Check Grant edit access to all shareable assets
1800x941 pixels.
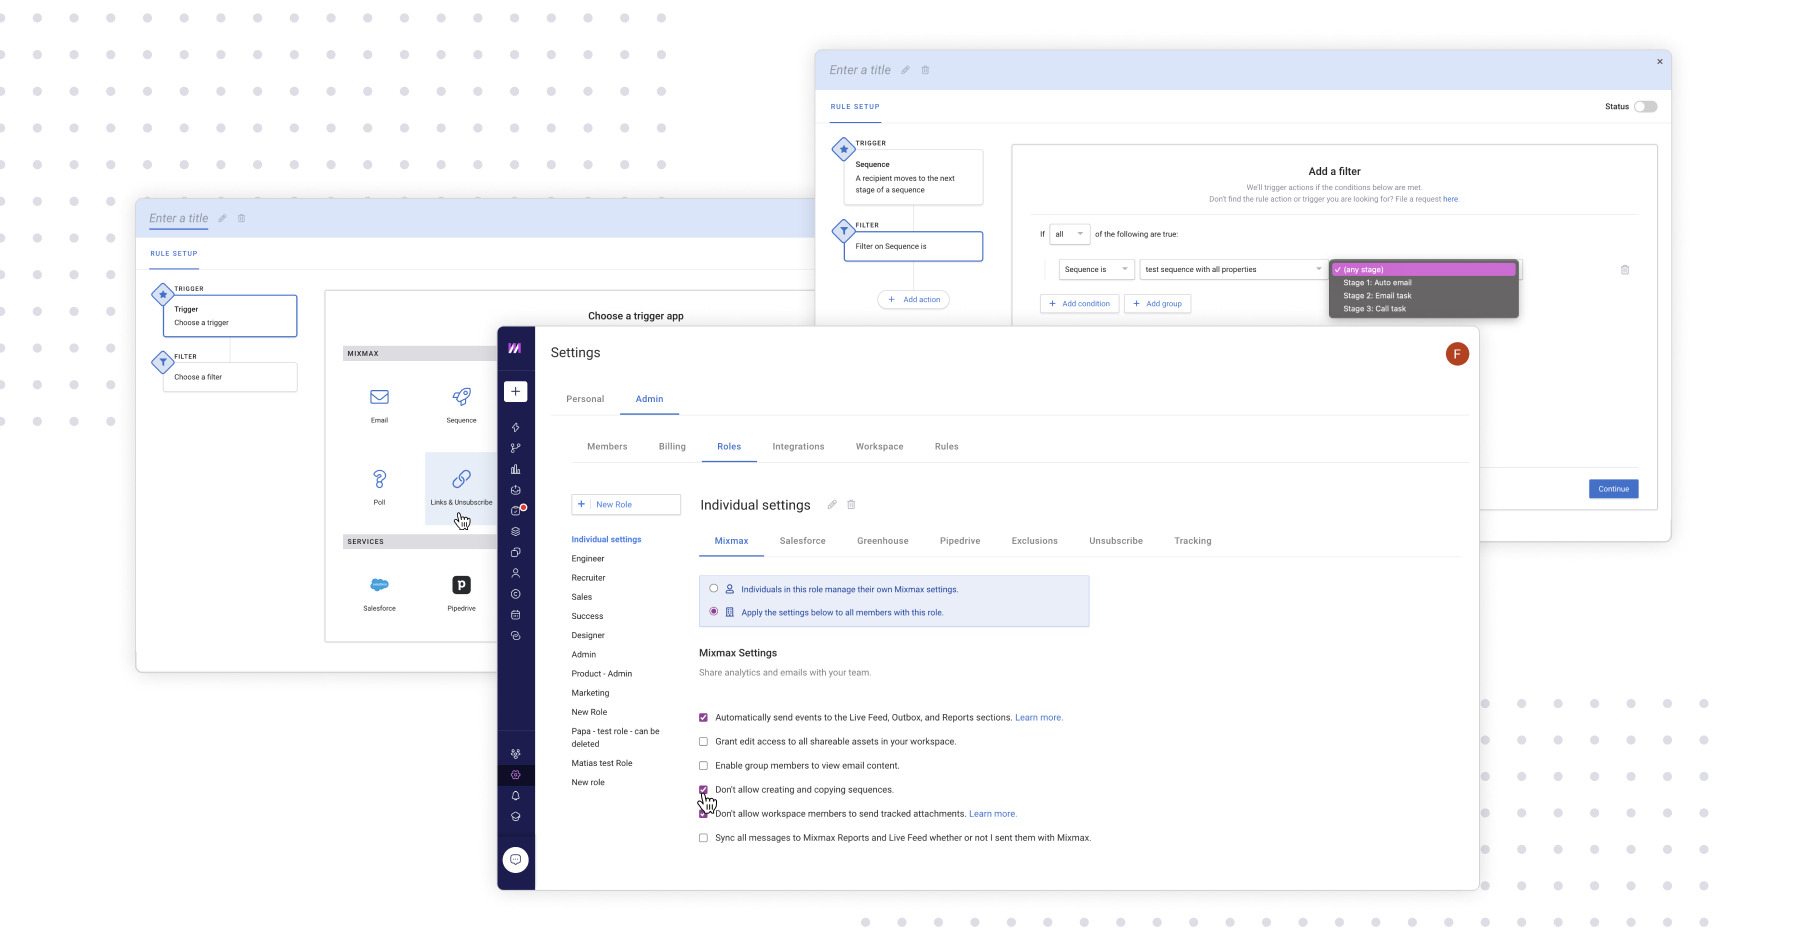703,741
